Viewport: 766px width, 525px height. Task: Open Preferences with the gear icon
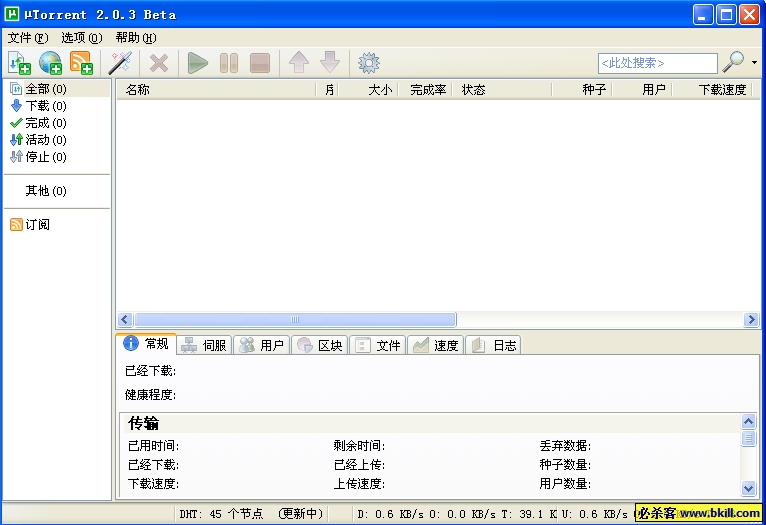point(369,63)
